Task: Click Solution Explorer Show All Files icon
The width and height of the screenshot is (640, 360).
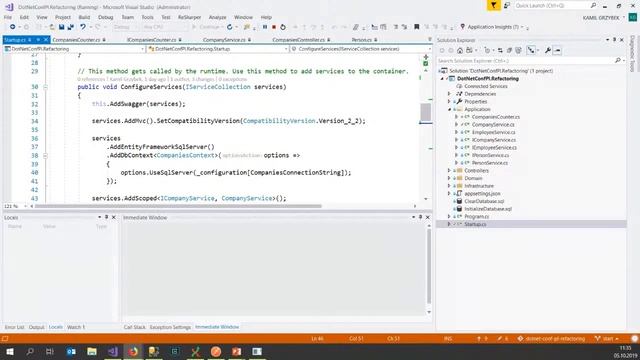Action: 518,50
